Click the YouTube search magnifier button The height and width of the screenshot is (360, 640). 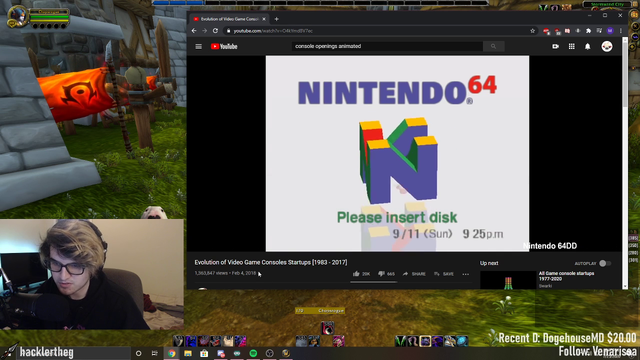click(493, 47)
